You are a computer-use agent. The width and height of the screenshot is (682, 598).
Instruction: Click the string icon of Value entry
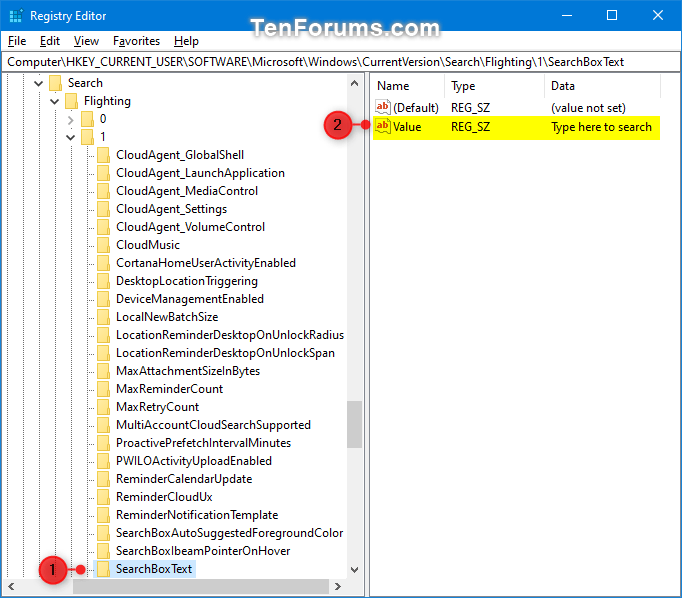coord(383,127)
